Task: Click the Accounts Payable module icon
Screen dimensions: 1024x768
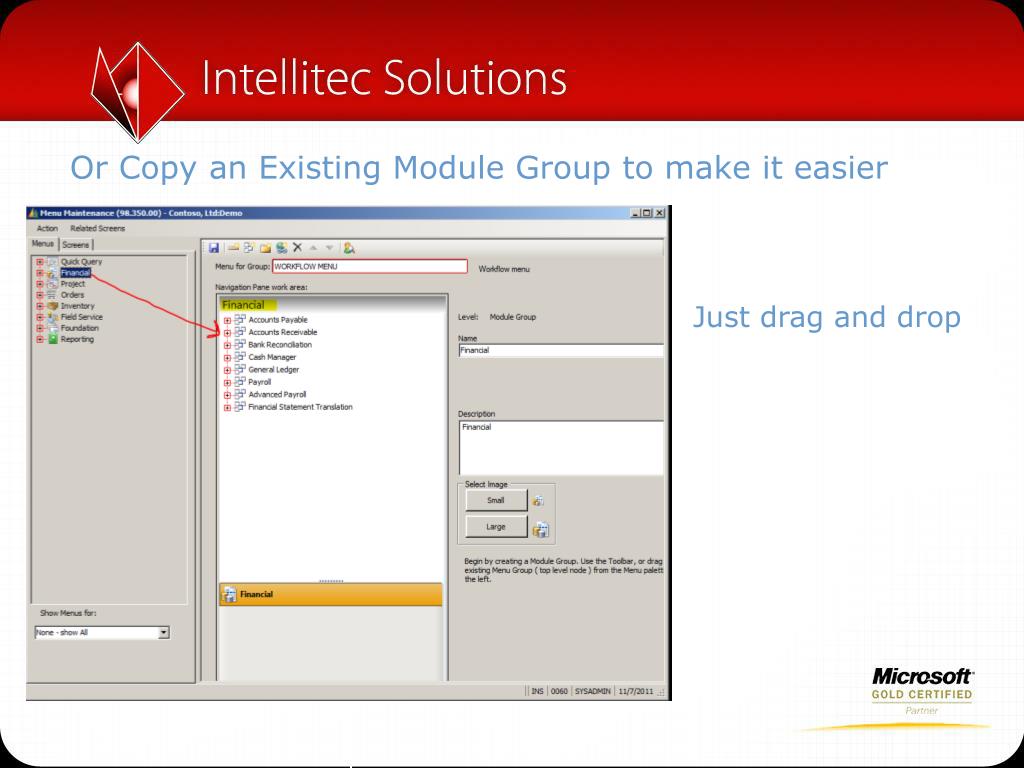Action: pos(240,320)
